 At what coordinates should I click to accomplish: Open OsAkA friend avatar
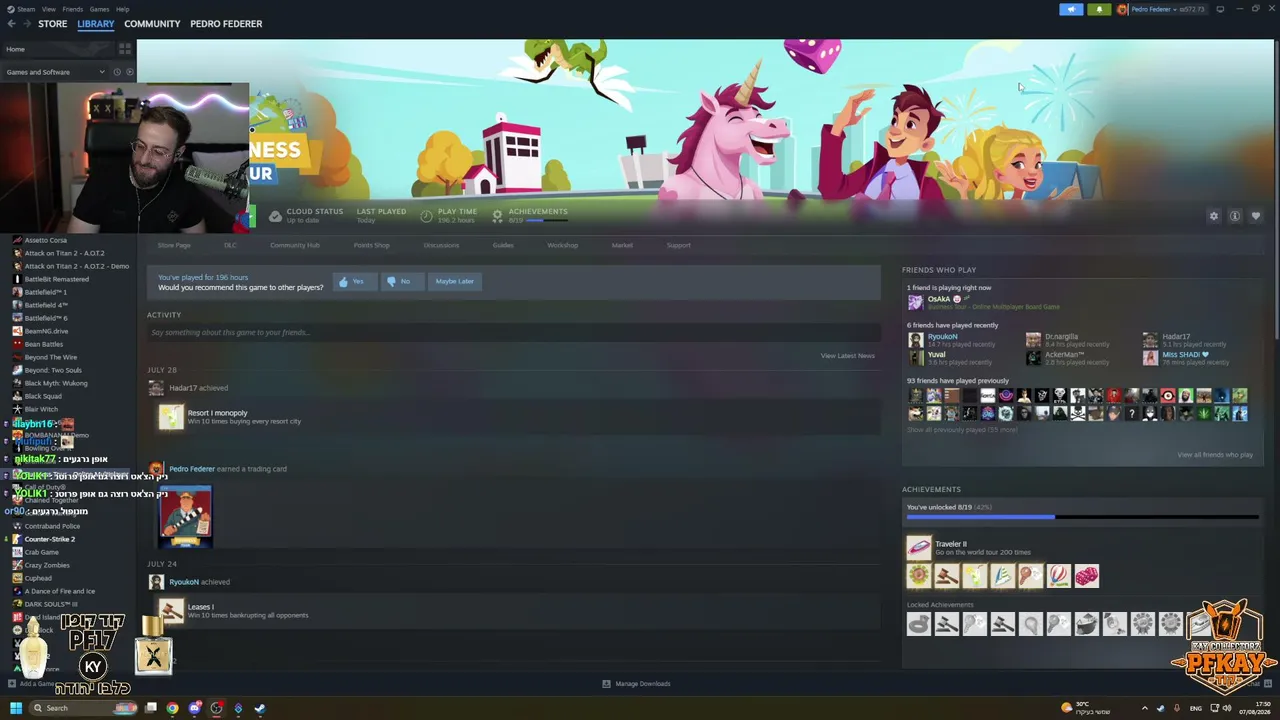915,302
